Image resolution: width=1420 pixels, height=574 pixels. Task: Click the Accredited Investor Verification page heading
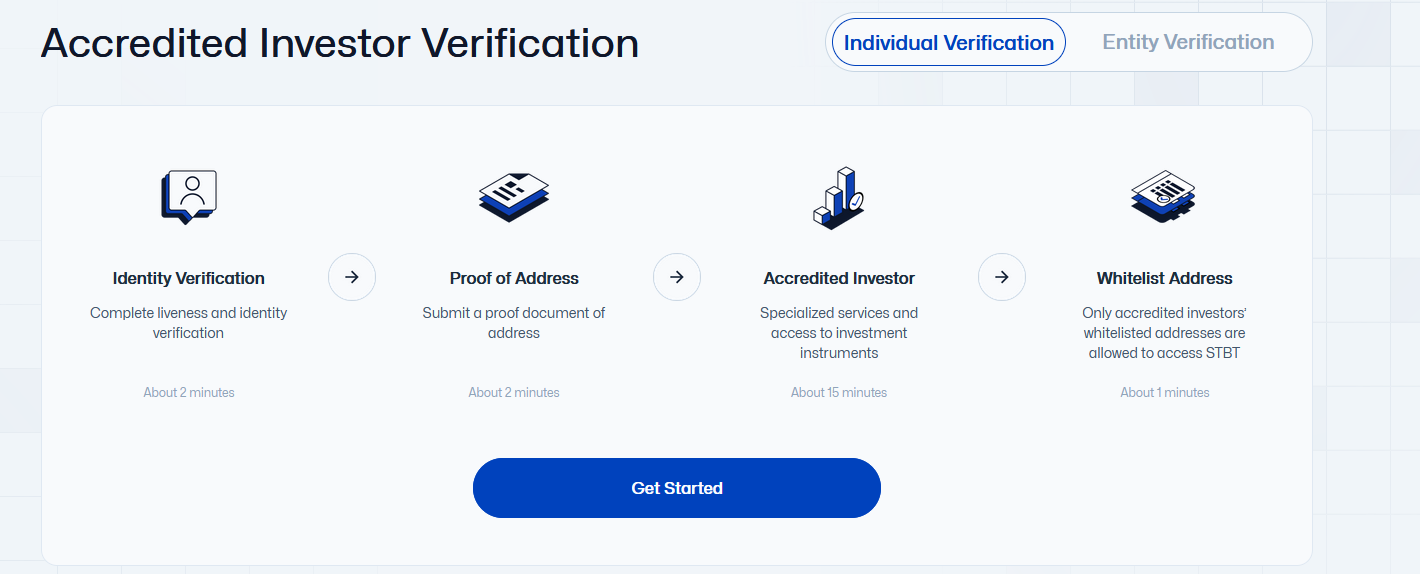click(x=340, y=43)
